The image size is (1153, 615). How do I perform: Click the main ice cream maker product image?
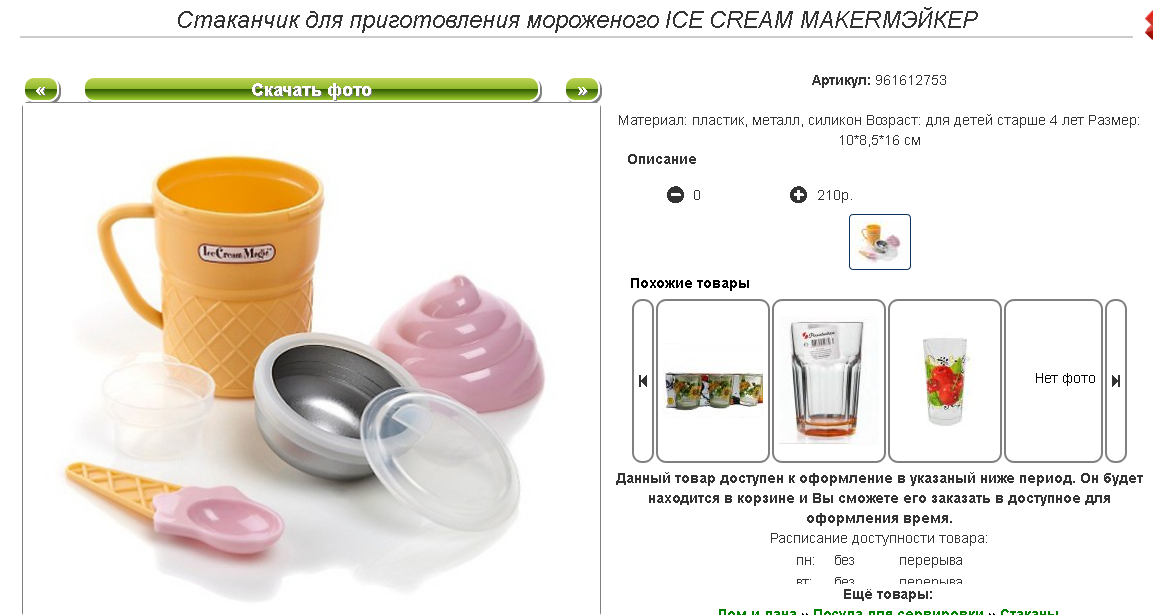tap(311, 360)
